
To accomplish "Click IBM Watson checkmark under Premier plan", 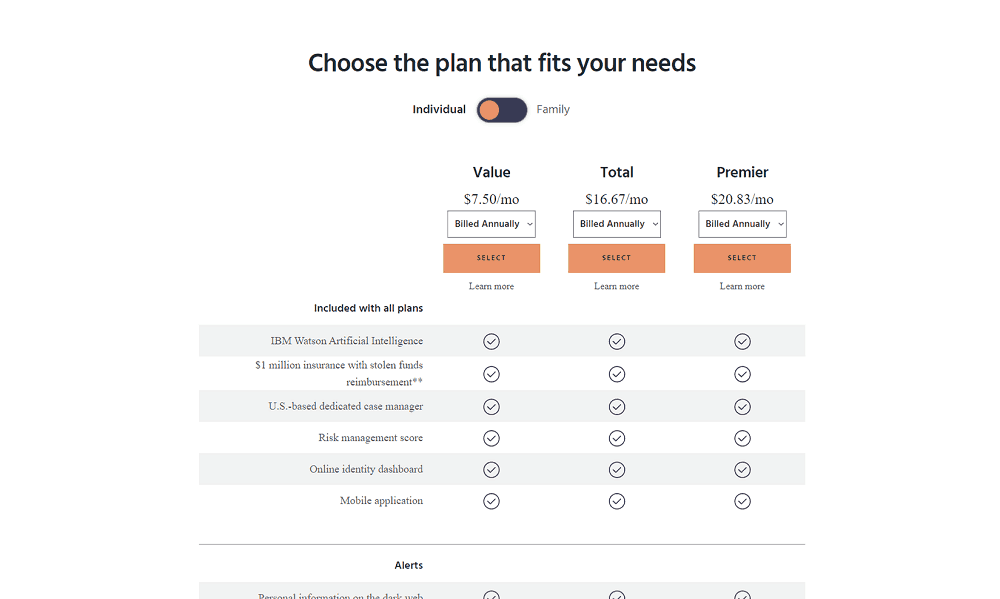I will (x=742, y=341).
